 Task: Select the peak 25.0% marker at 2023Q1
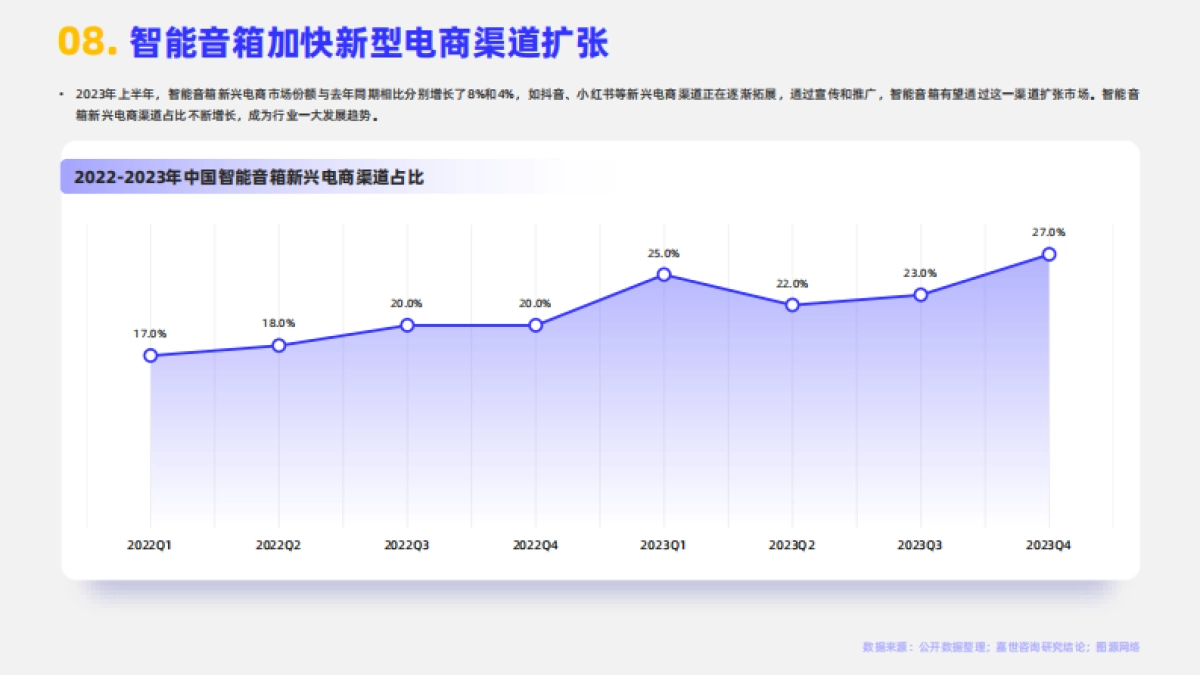pos(663,274)
